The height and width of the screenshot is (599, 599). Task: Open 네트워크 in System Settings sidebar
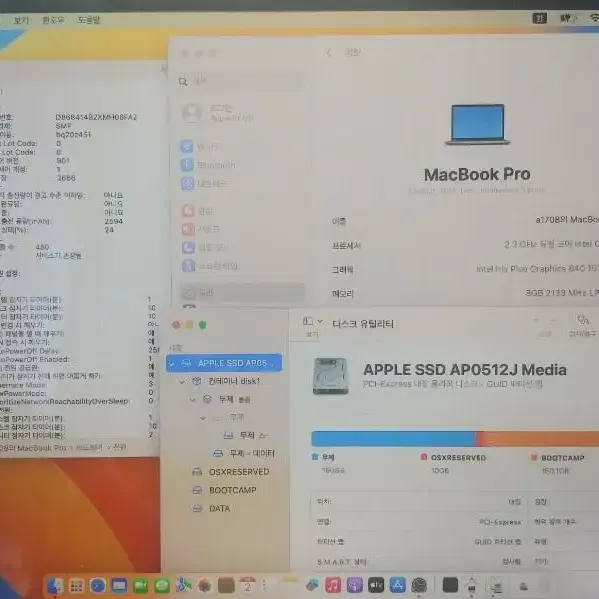[x=204, y=184]
